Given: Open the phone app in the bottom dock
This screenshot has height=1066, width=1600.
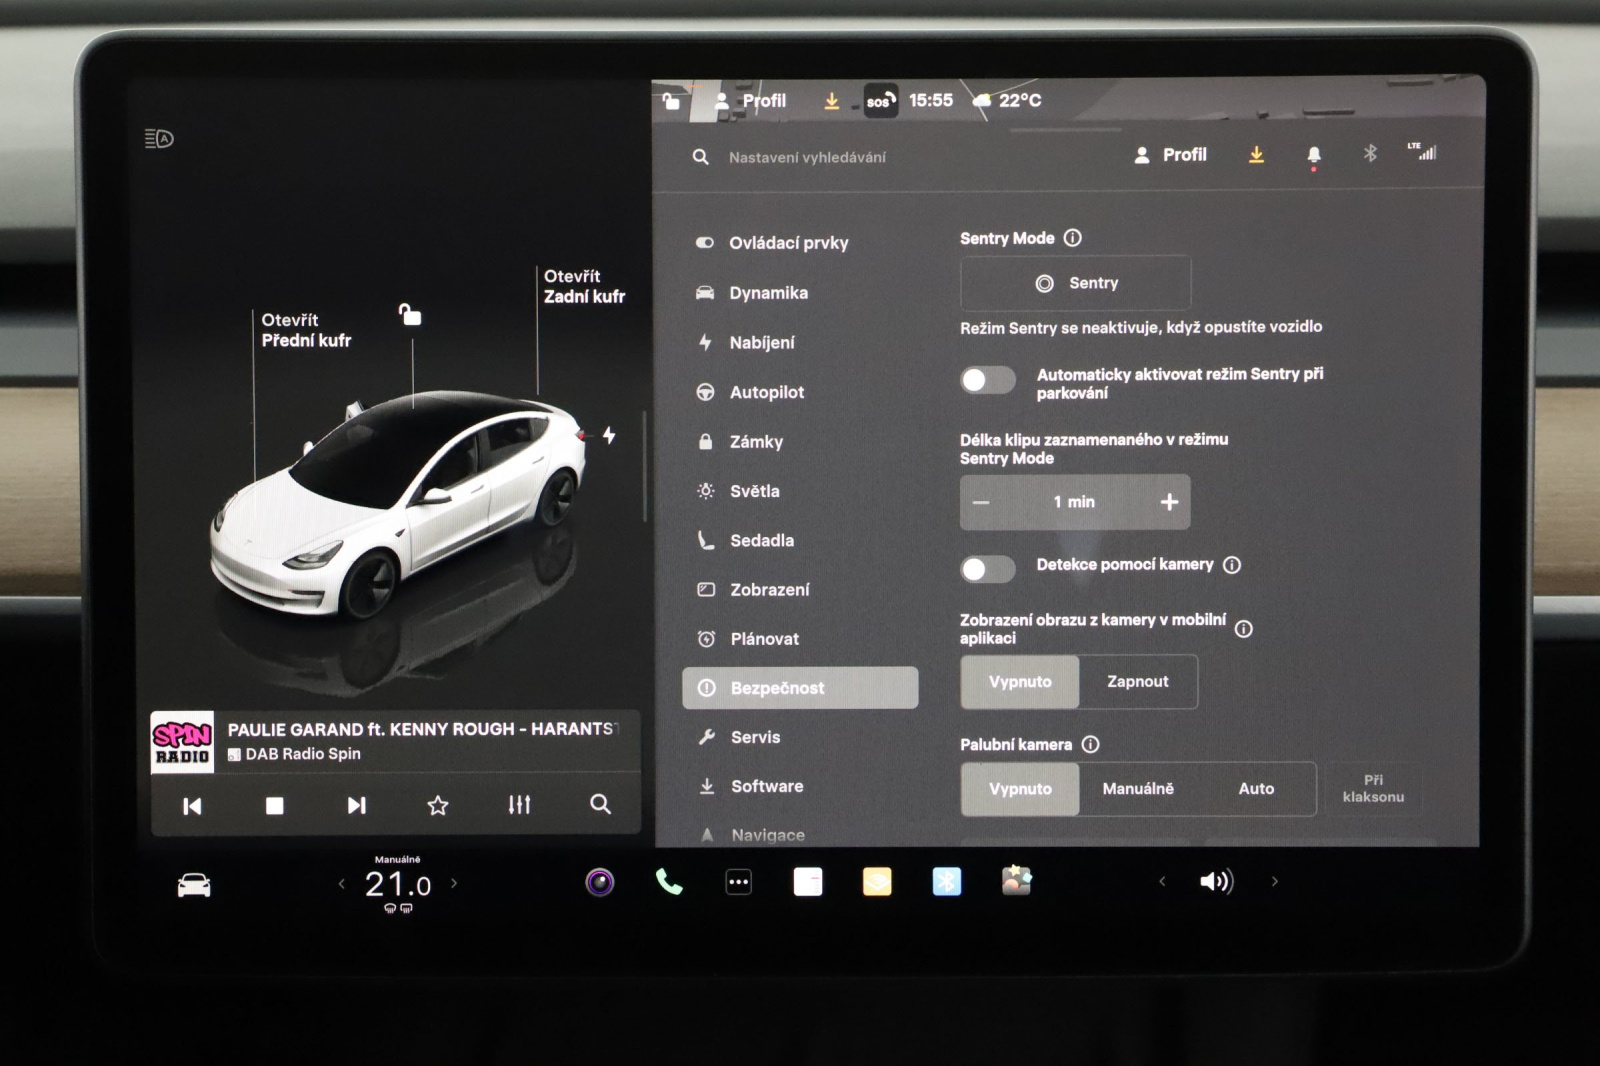Looking at the screenshot, I should tap(668, 882).
